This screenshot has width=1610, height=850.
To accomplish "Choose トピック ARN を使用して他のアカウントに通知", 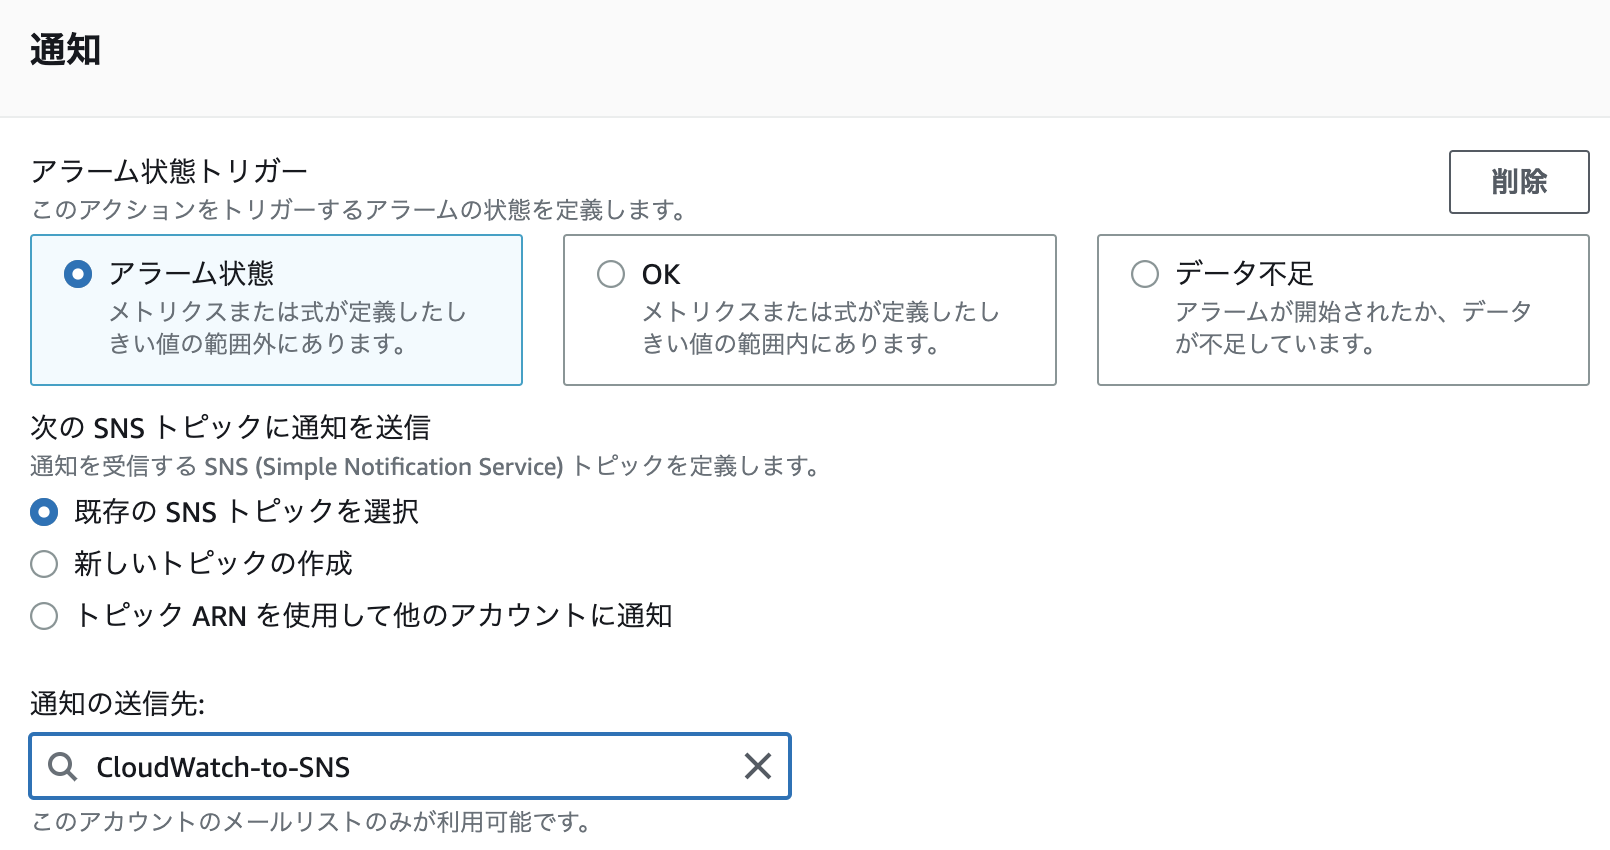I will coord(43,617).
